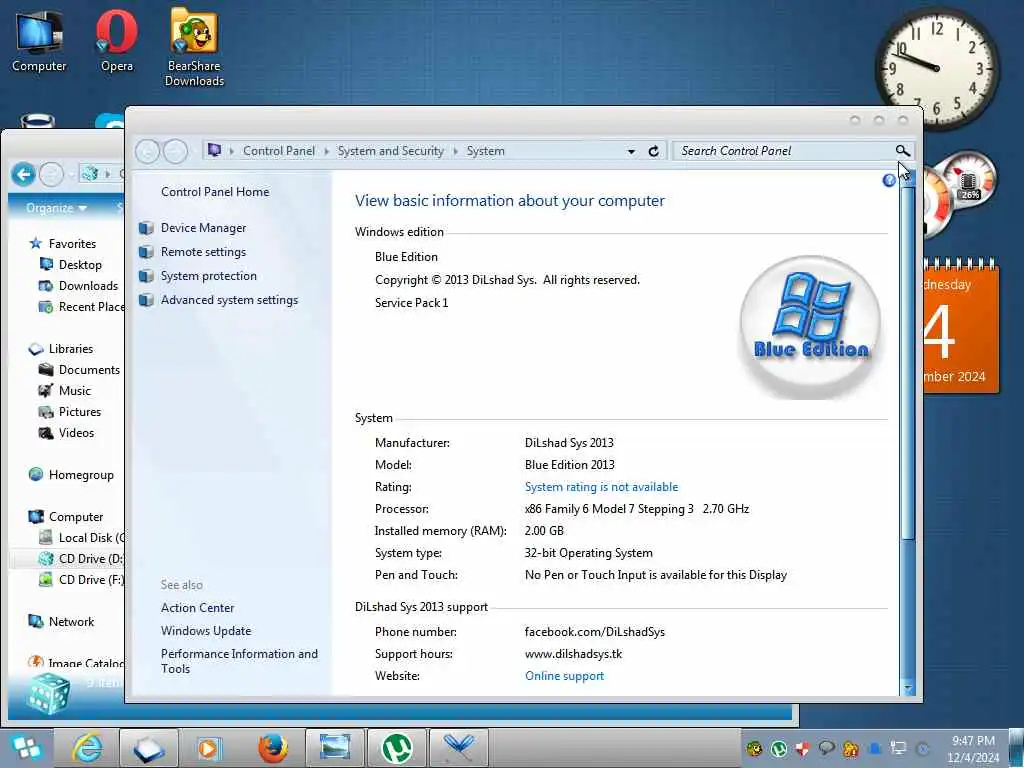Launch Firefox from taskbar

272,748
